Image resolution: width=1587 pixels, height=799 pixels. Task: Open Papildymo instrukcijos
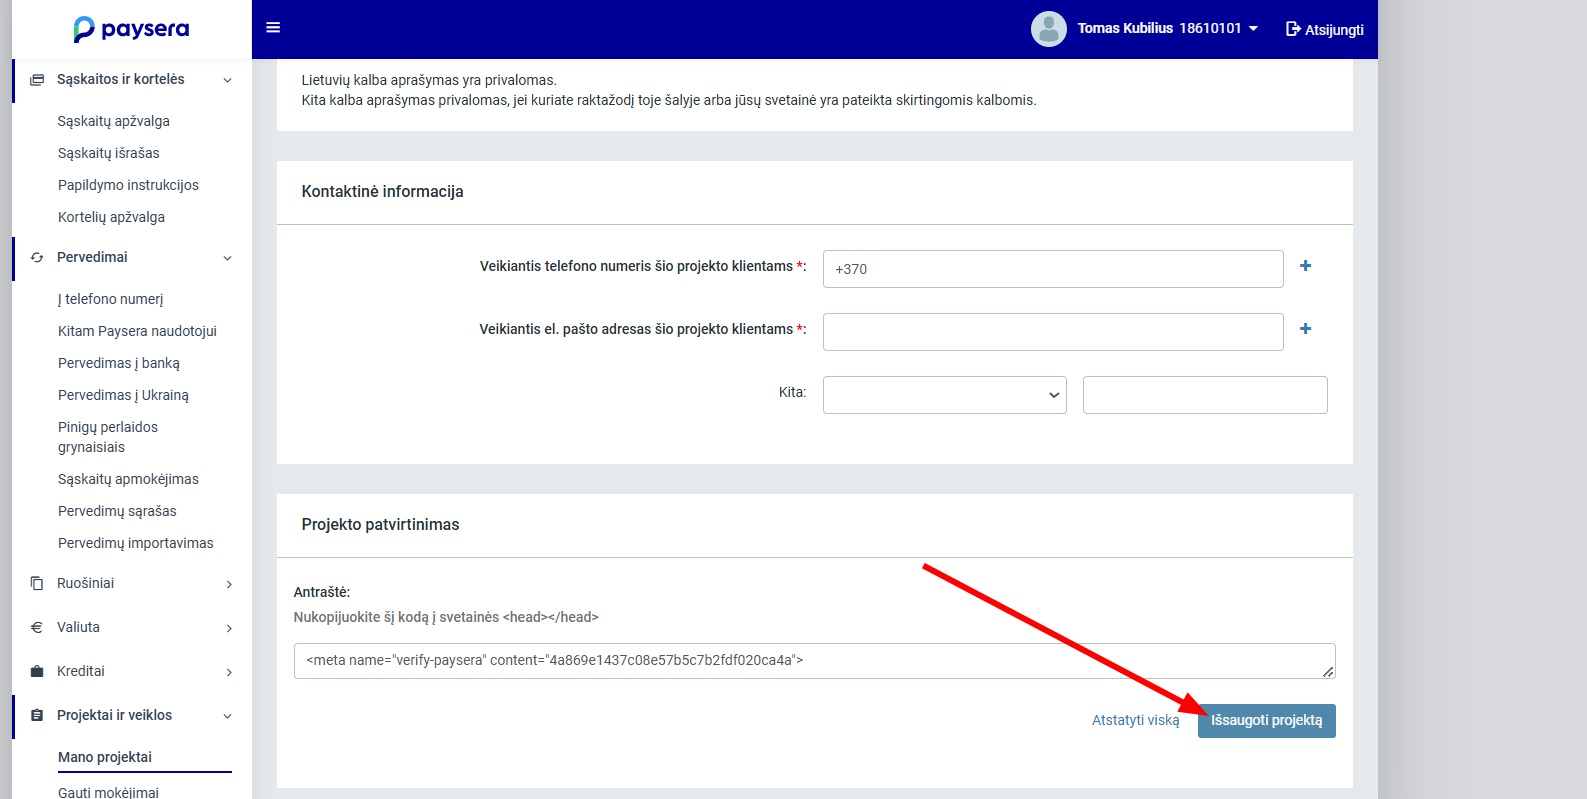click(x=128, y=185)
